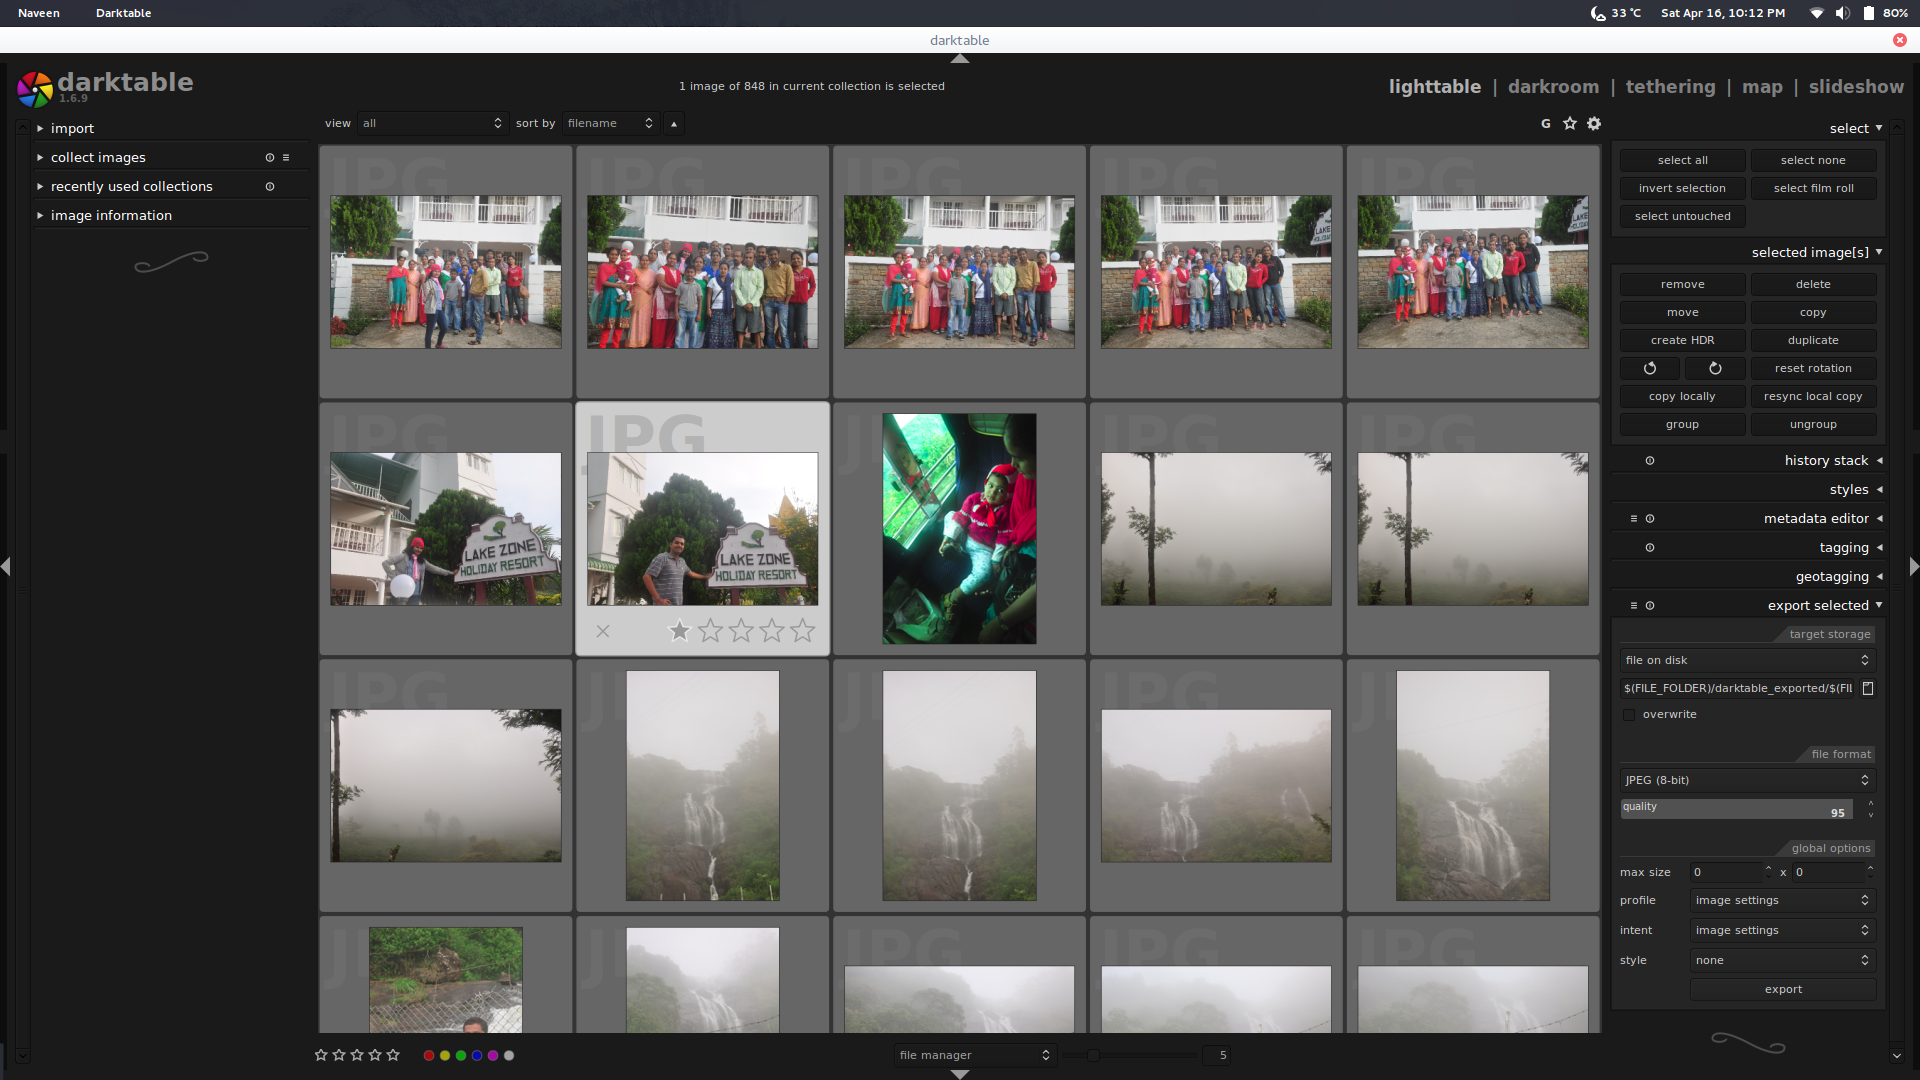Reset the metadata editor module

tap(1650, 519)
